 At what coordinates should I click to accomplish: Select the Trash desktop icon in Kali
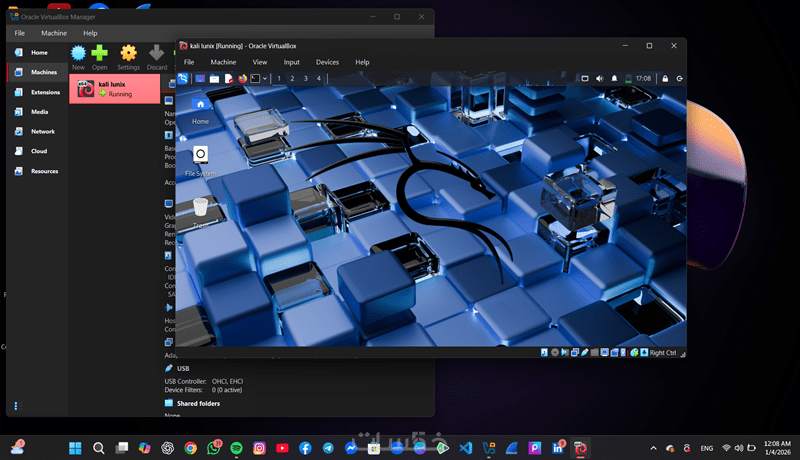(201, 213)
